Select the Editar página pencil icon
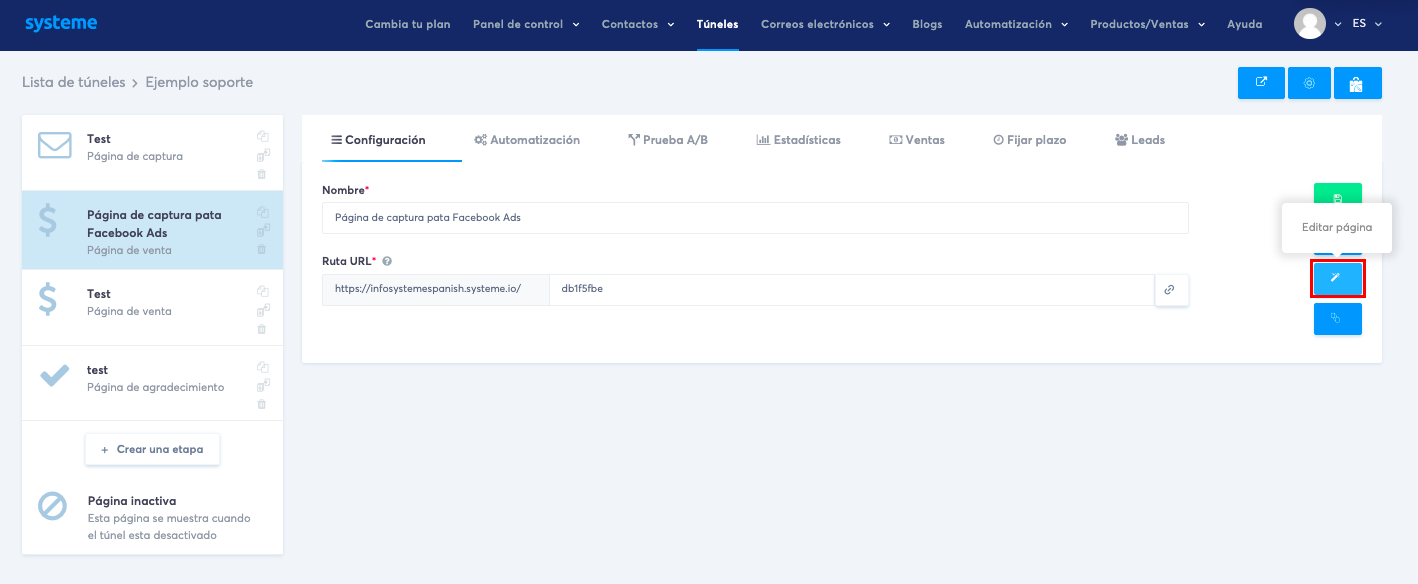Screen dimensions: 1418x584 [x=1337, y=279]
